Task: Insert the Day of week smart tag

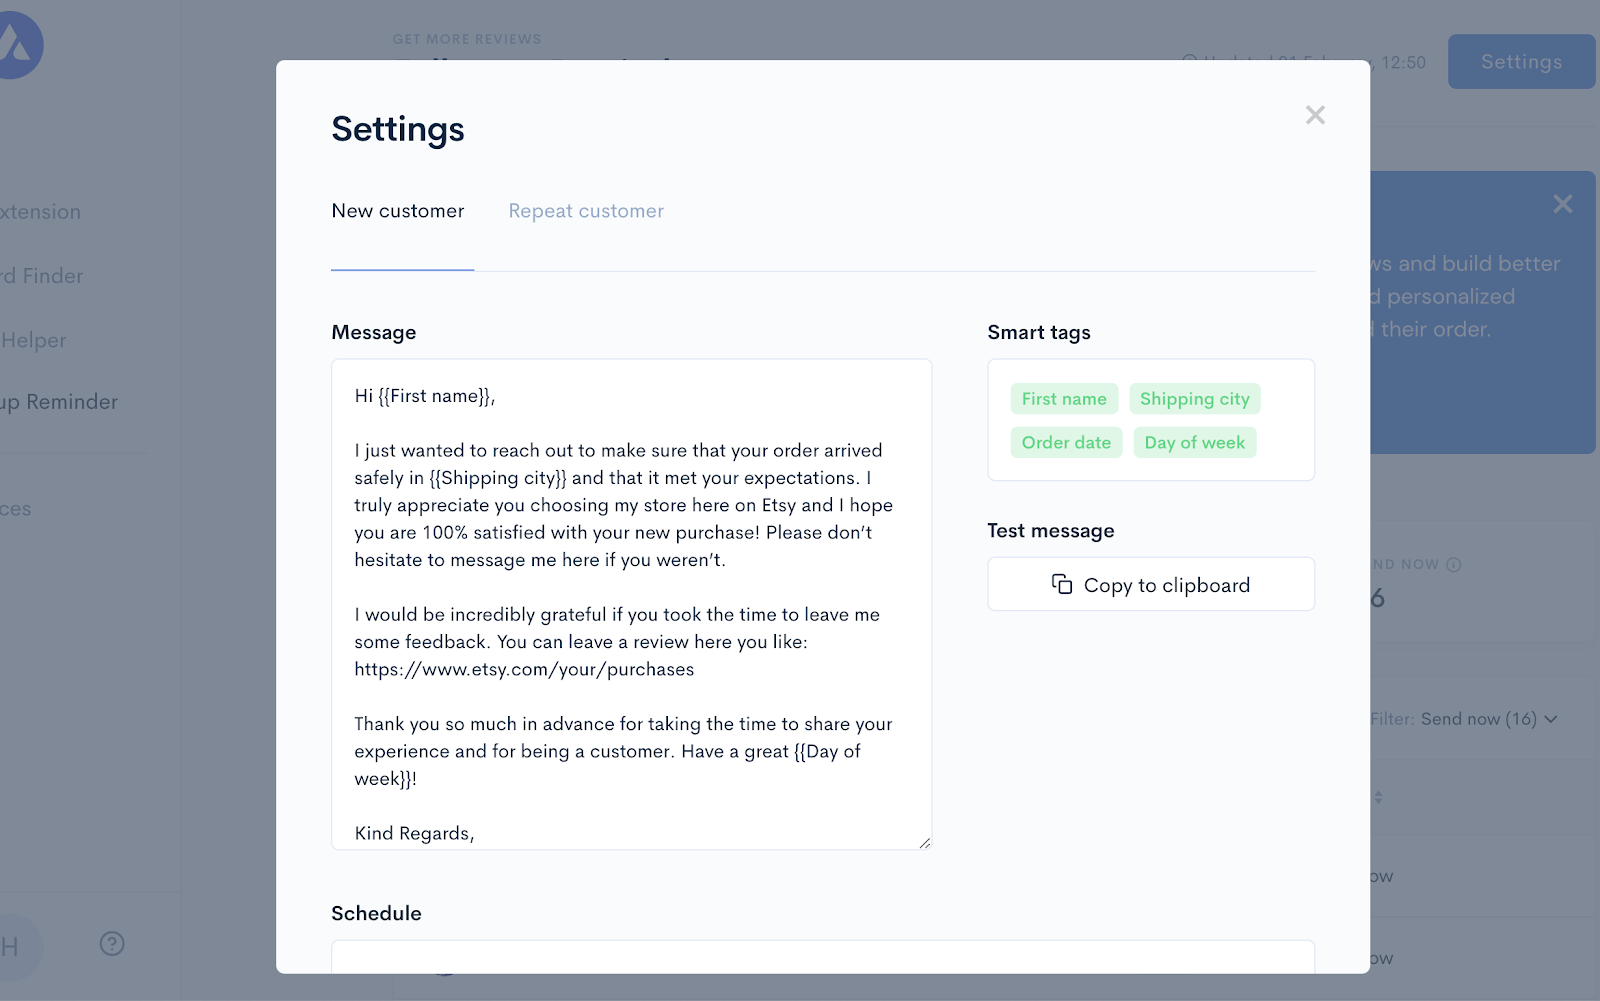Action: point(1195,443)
